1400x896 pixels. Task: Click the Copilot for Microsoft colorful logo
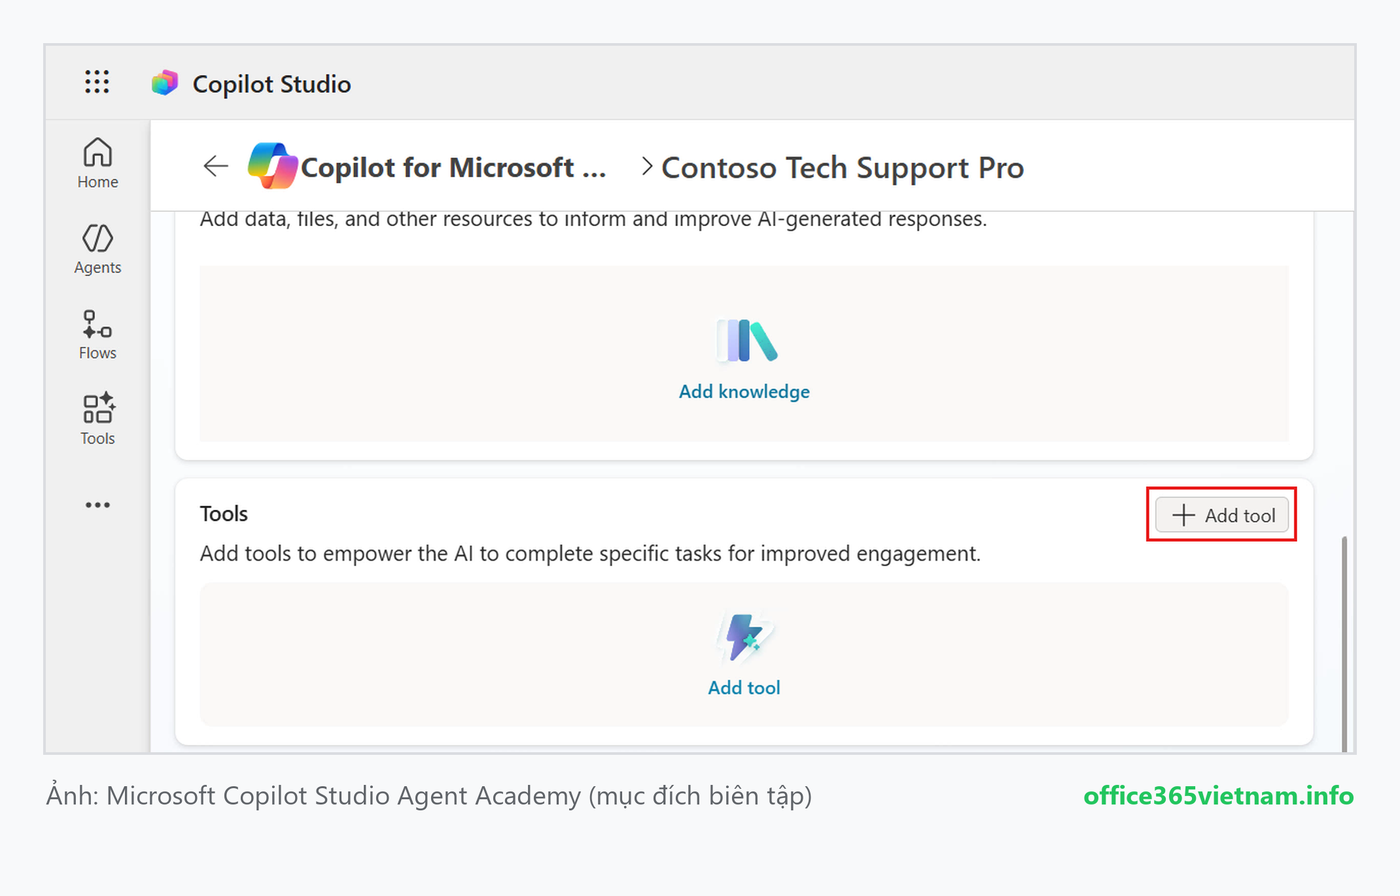pyautogui.click(x=273, y=166)
